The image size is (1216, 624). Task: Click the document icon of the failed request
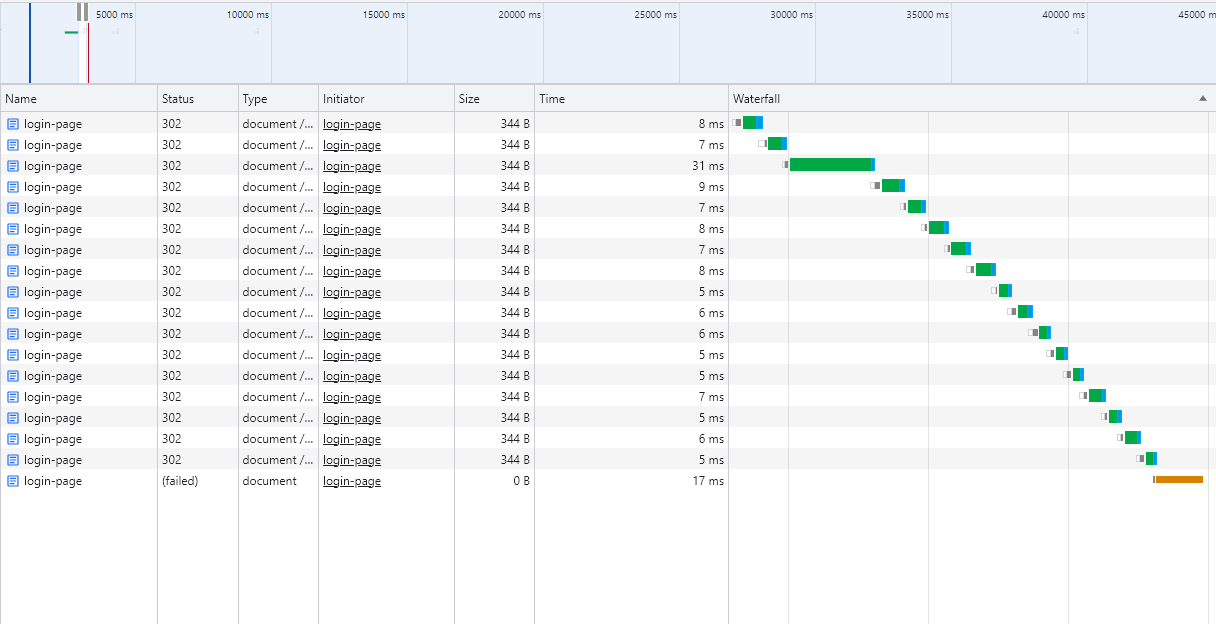pyautogui.click(x=13, y=481)
